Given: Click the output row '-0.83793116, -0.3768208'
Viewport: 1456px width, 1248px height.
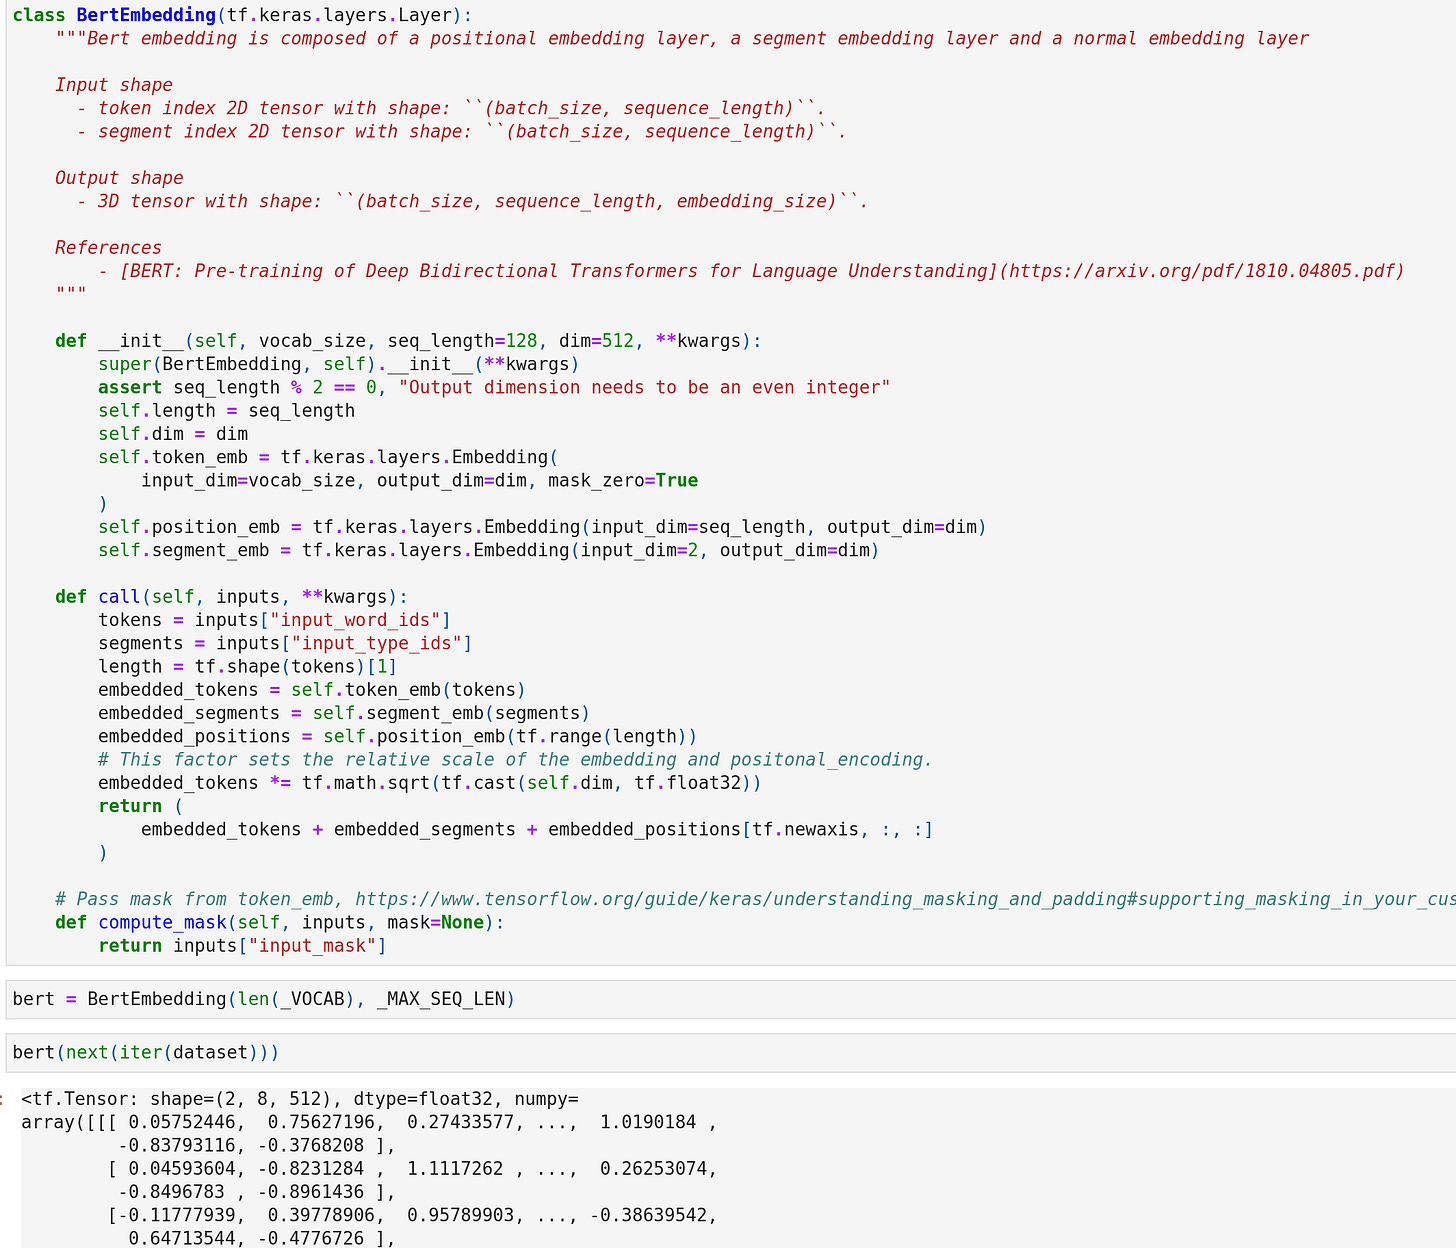Looking at the screenshot, I should (257, 1145).
